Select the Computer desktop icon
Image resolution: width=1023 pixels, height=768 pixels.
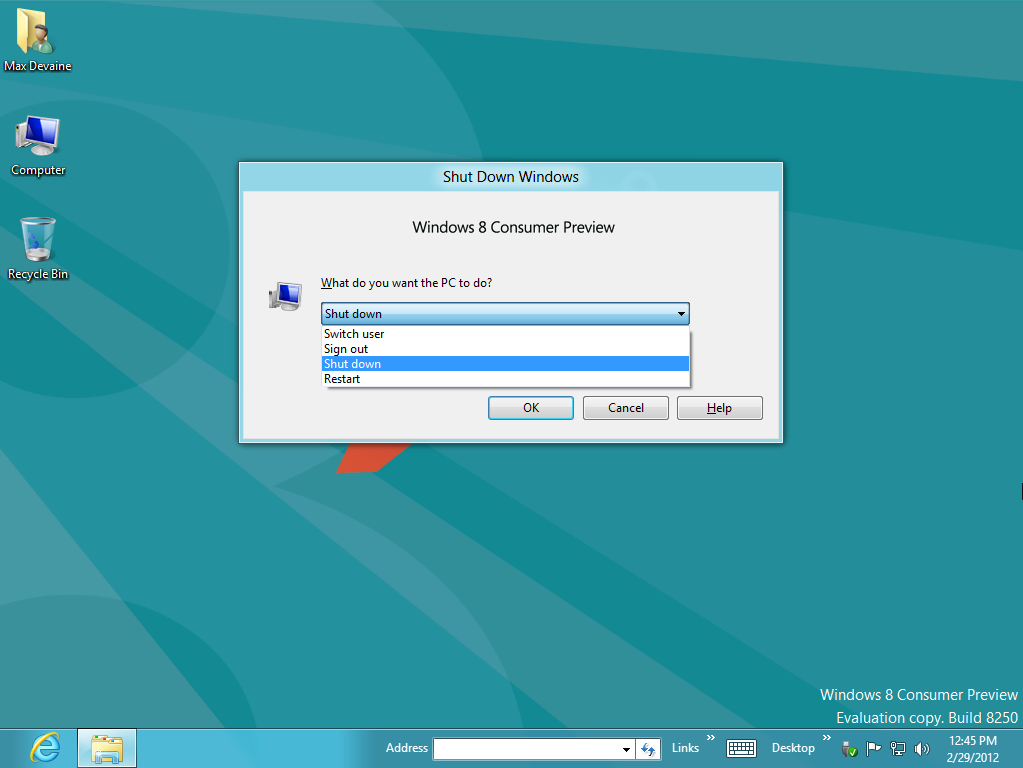click(x=38, y=146)
